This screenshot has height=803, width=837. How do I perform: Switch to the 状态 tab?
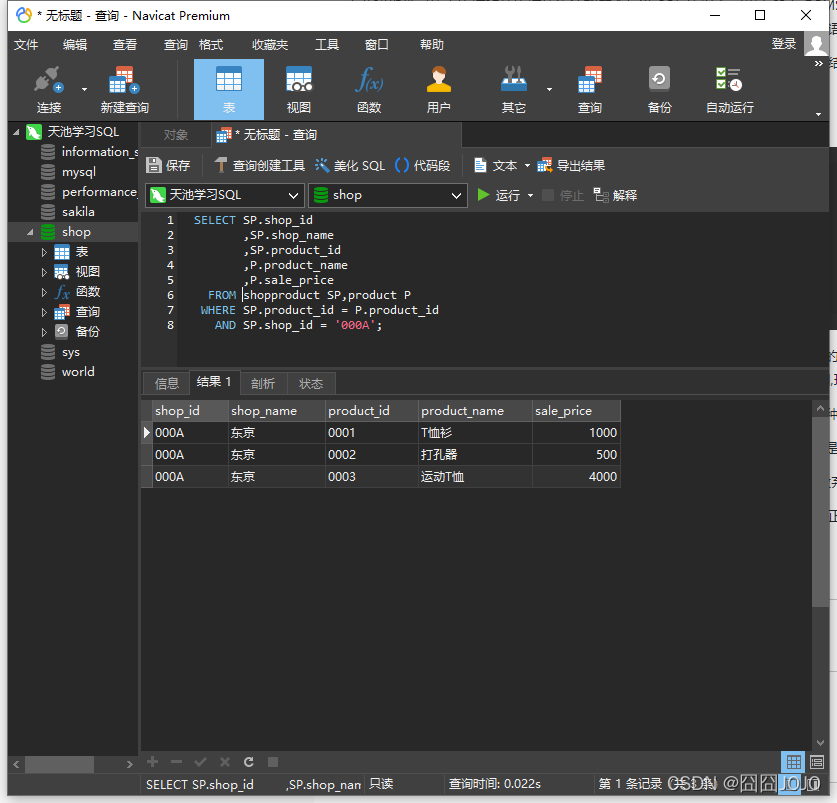click(311, 383)
